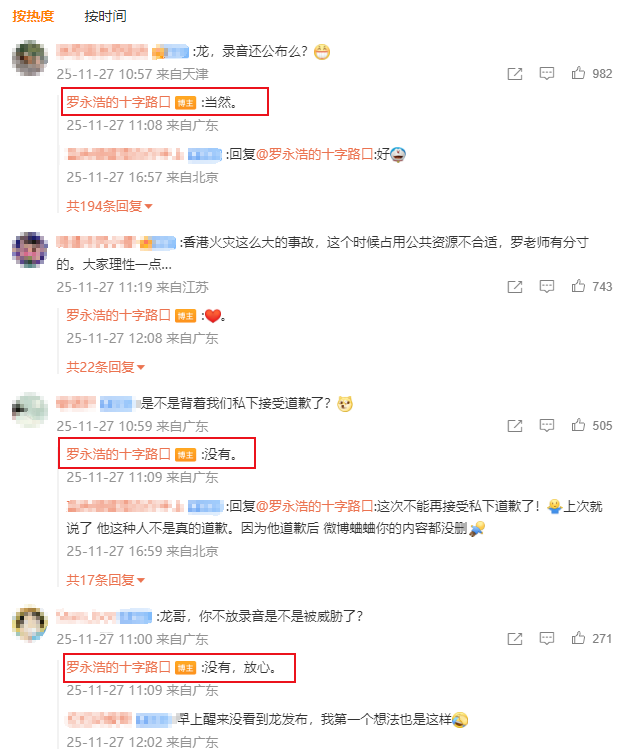This screenshot has height=749, width=633.
Task: Reply to the 是不是被威胁了 comment
Action: (x=547, y=639)
